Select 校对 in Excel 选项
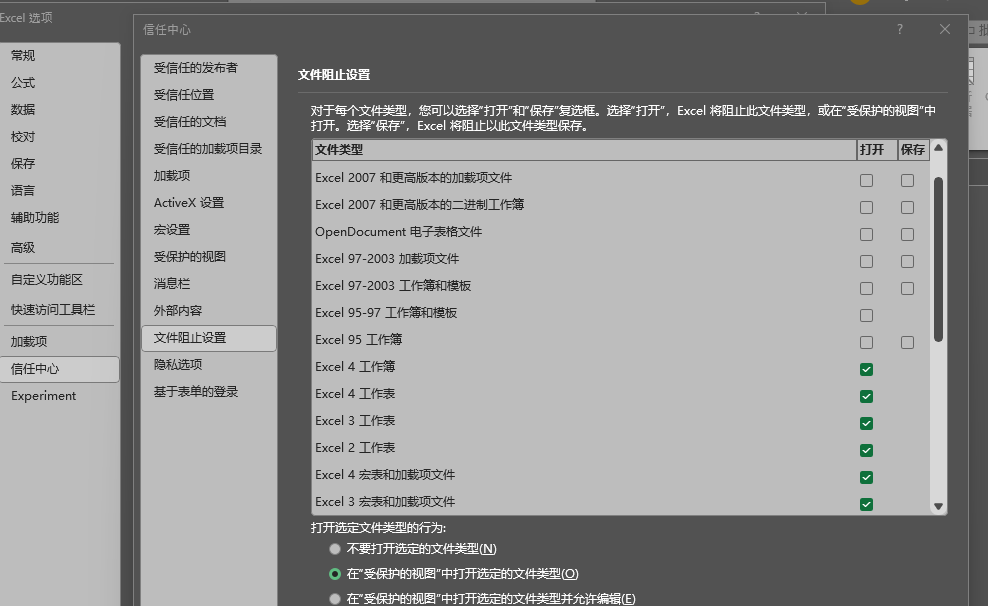 pyautogui.click(x=59, y=137)
